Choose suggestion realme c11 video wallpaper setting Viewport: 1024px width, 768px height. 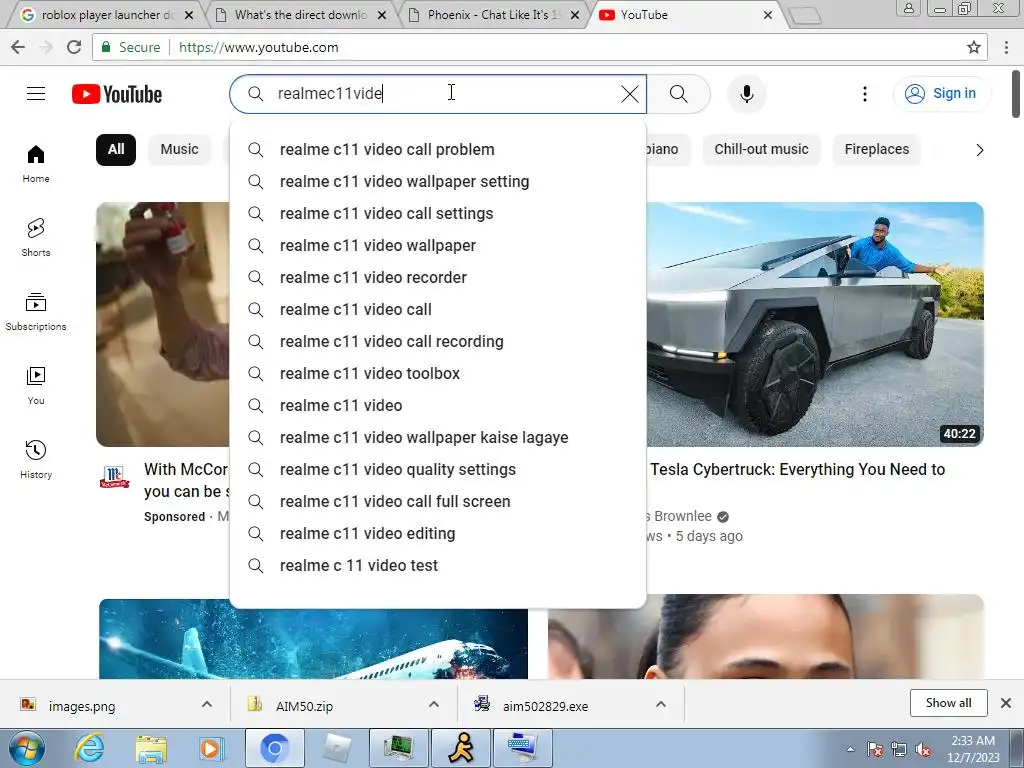[x=438, y=182]
